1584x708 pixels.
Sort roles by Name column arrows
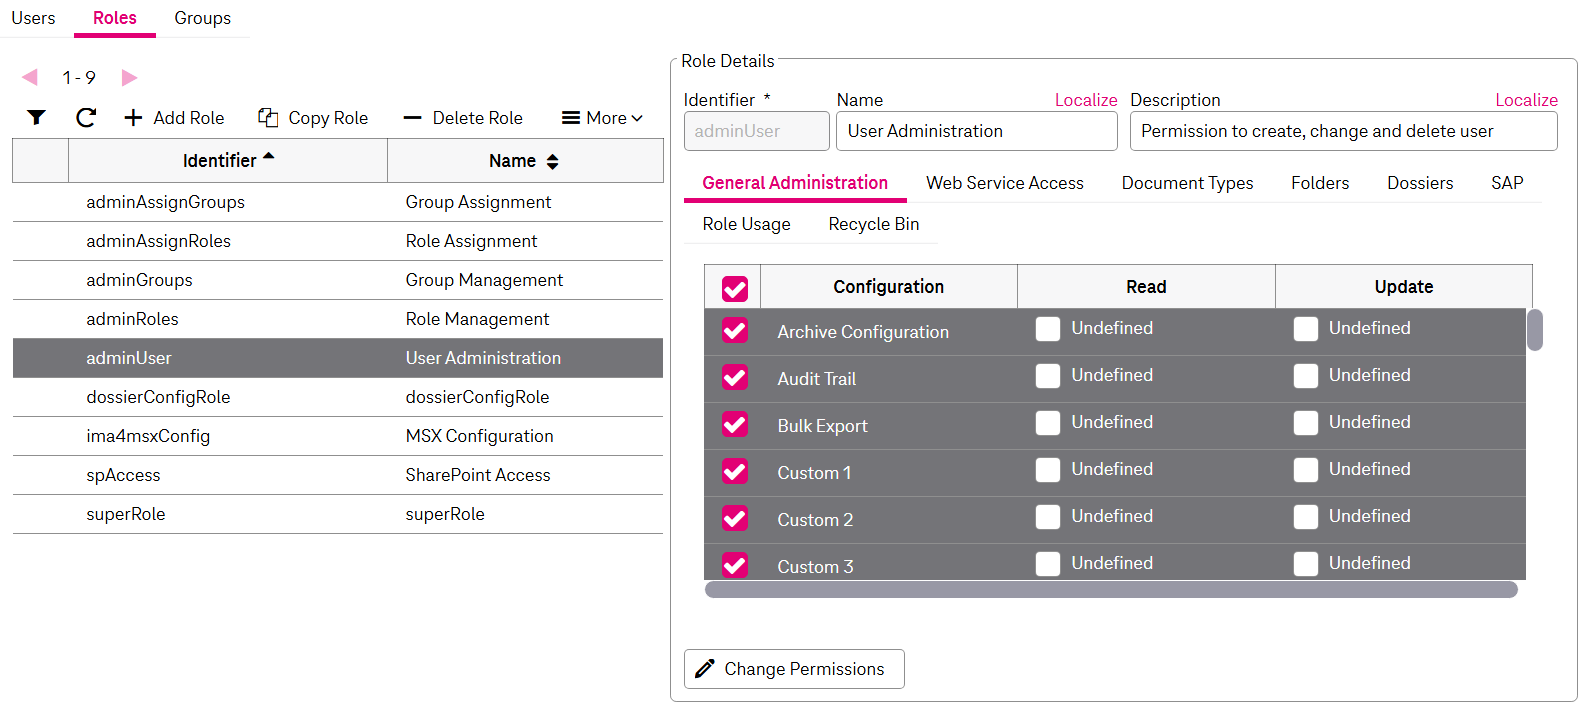pos(552,162)
